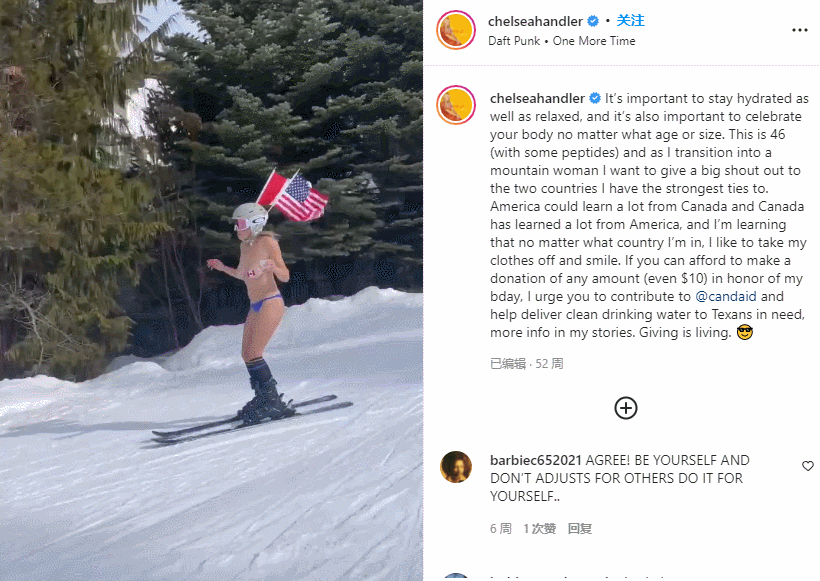Like barbiec652021's comment with the heart icon
Image resolution: width=820 pixels, height=581 pixels.
(807, 465)
